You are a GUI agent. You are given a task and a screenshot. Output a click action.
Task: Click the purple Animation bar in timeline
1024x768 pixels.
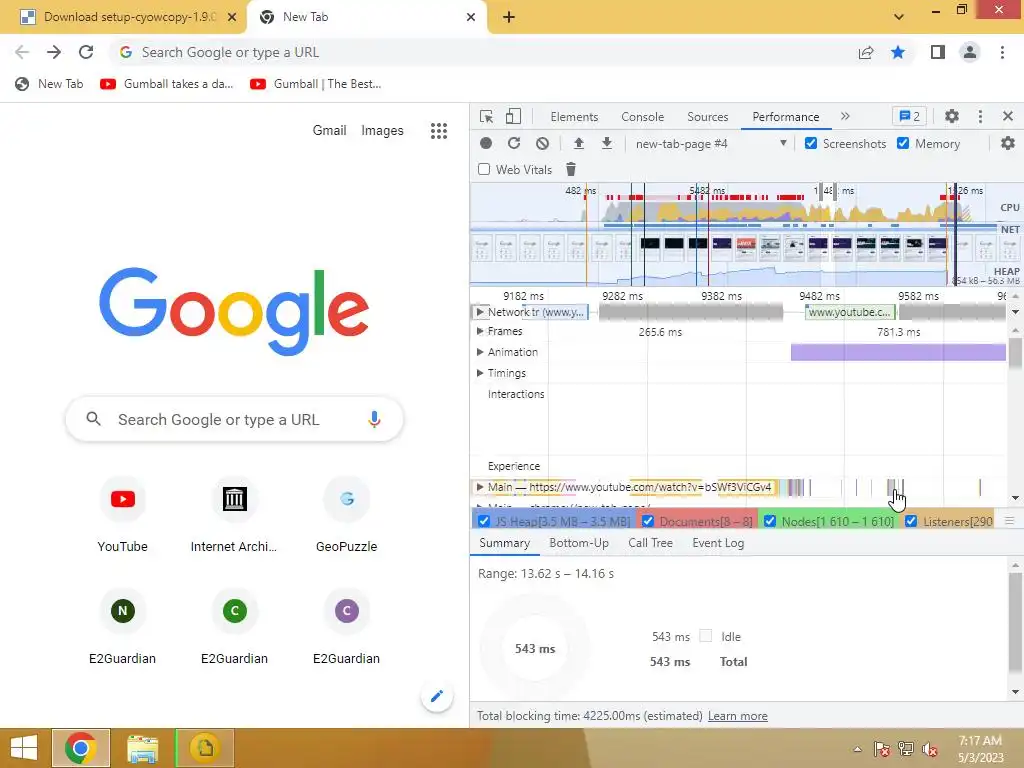898,353
